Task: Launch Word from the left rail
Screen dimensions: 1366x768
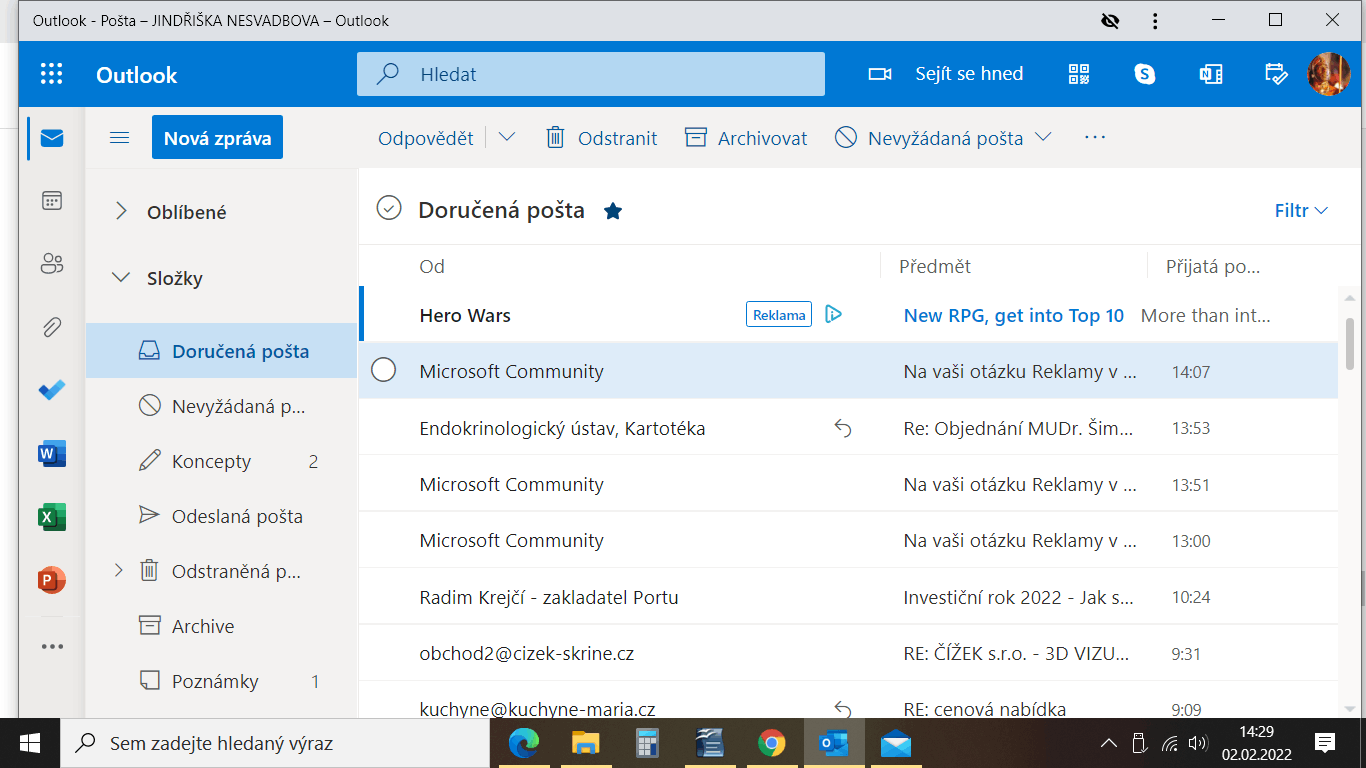Action: (52, 454)
